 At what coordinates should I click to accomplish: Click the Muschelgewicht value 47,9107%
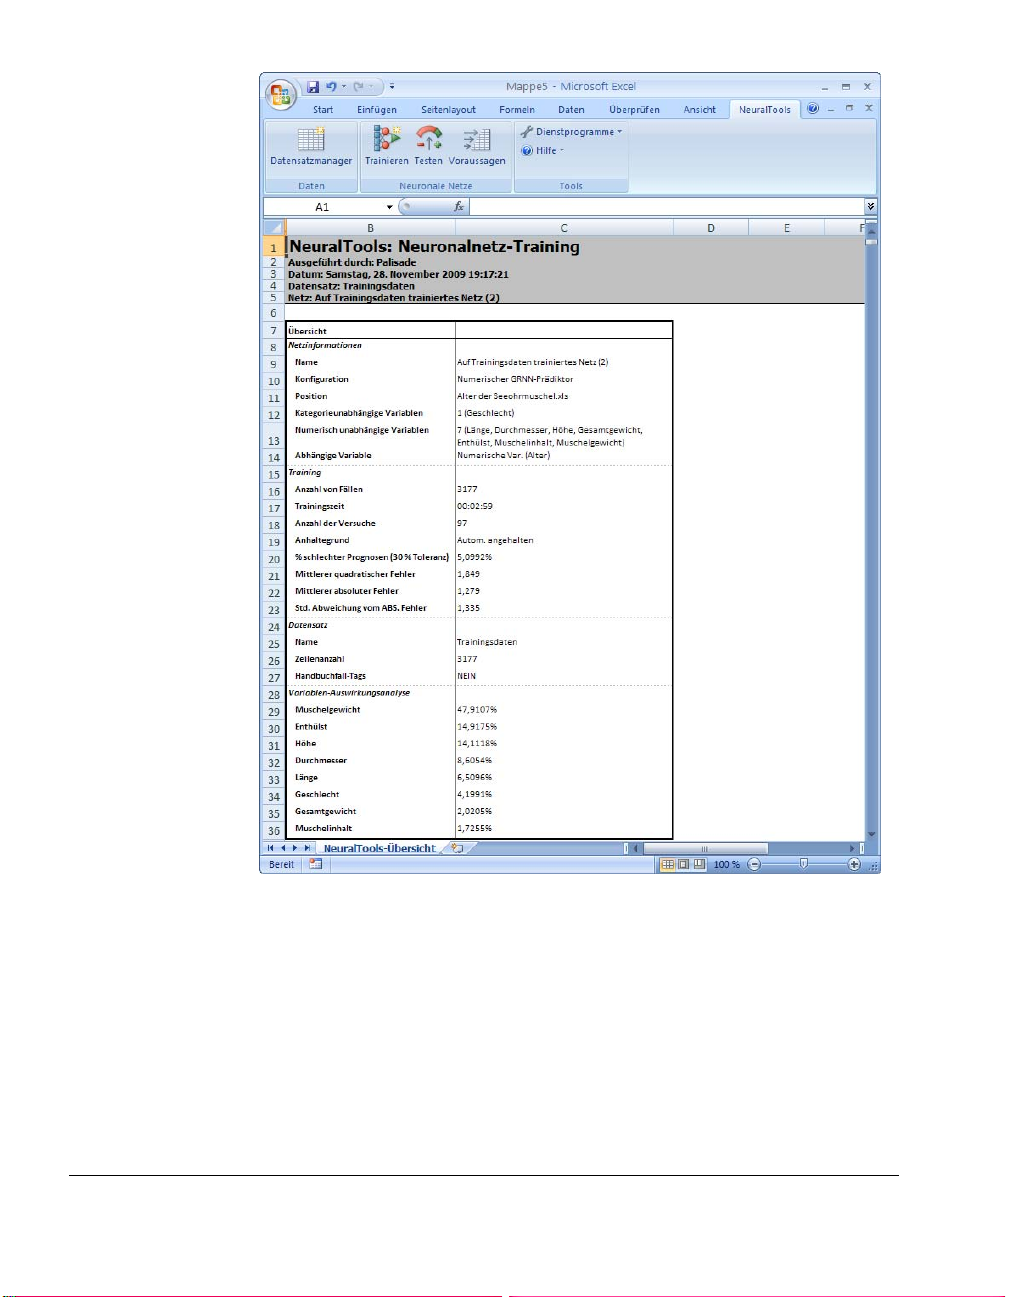coord(477,709)
